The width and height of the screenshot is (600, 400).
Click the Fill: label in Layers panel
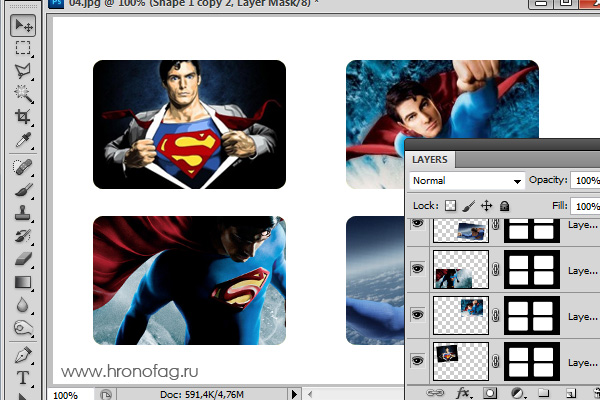coord(559,206)
